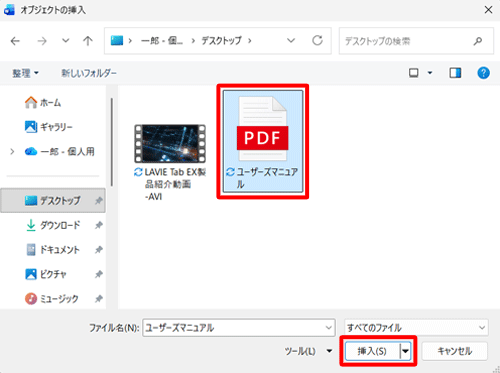Viewport: 500px width, 373px height.
Task: Focus the デスクトップの検索 search box
Action: pos(416,41)
